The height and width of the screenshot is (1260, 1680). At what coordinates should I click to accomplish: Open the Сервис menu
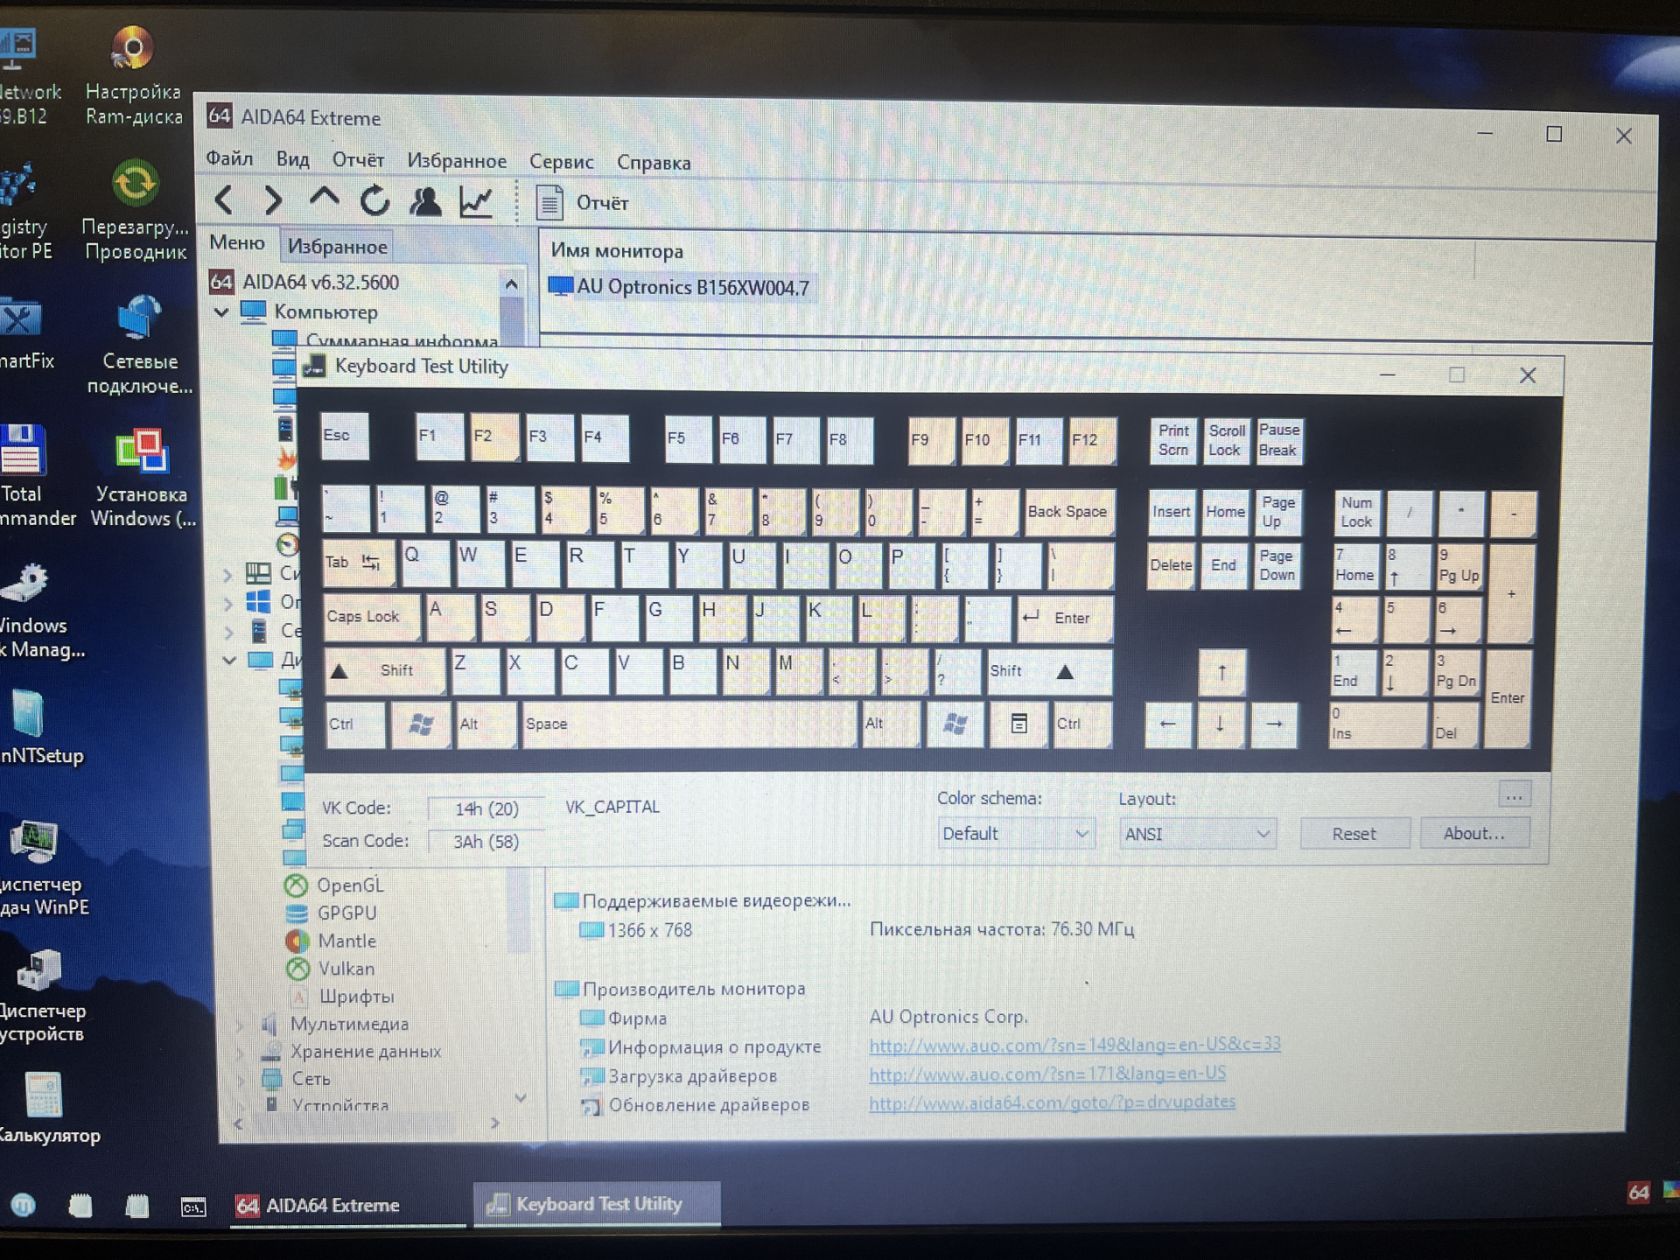click(561, 161)
